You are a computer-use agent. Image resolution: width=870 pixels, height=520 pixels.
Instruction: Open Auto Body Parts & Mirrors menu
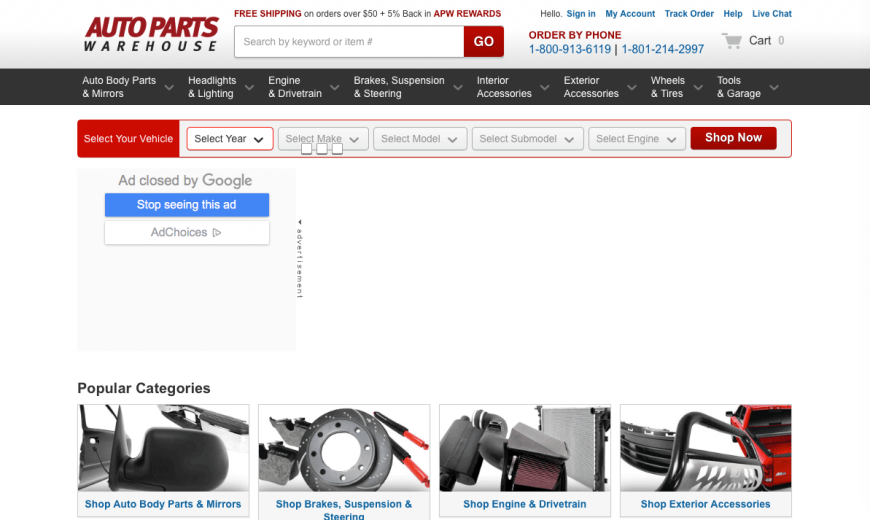pos(119,87)
